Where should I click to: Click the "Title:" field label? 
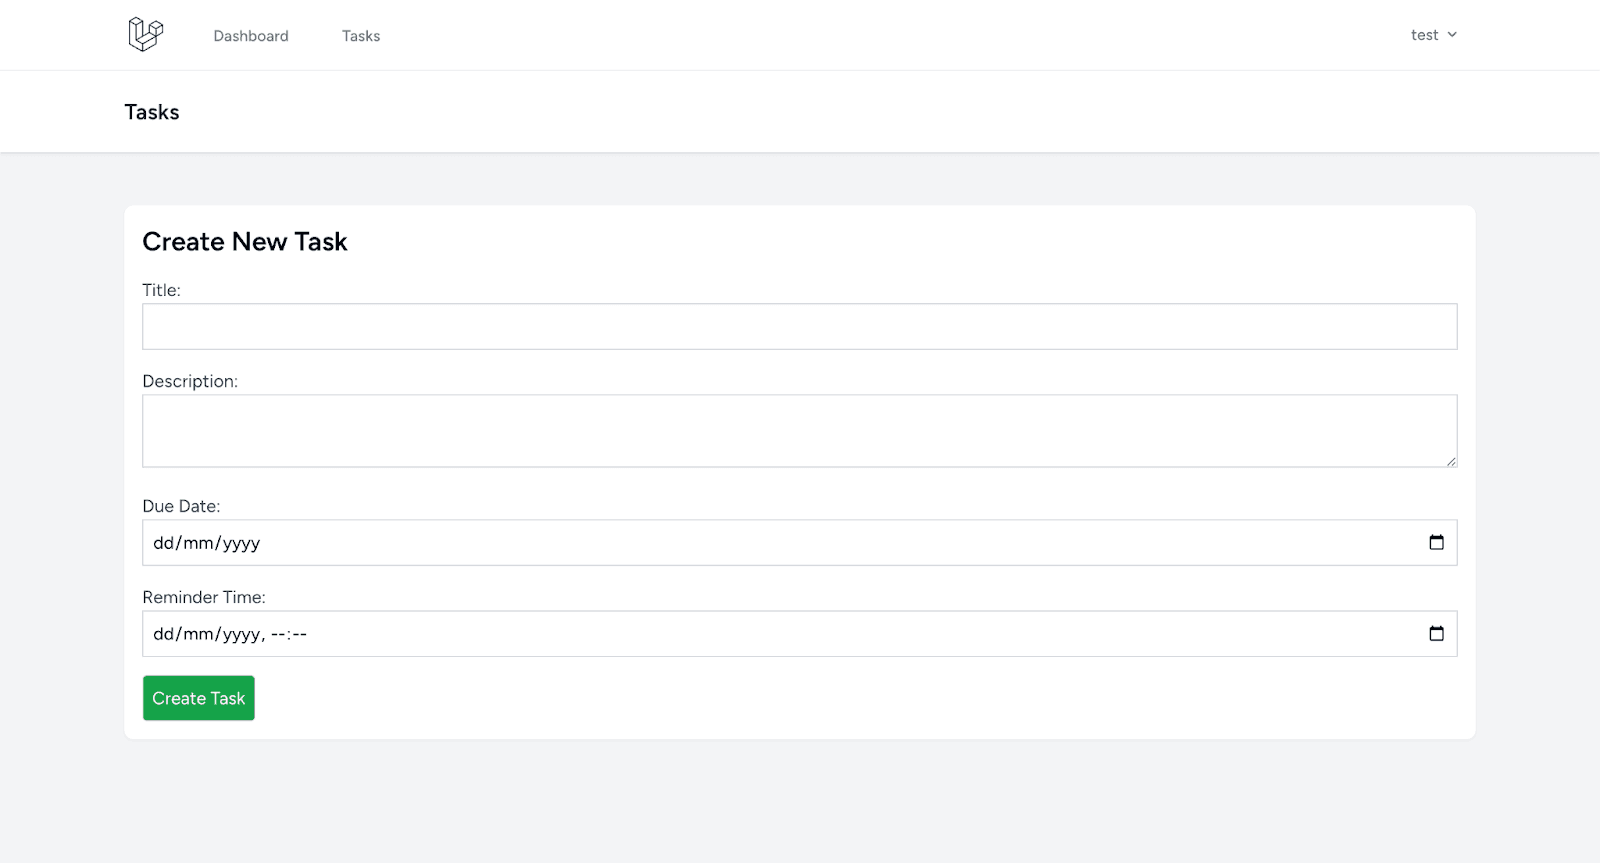(161, 290)
